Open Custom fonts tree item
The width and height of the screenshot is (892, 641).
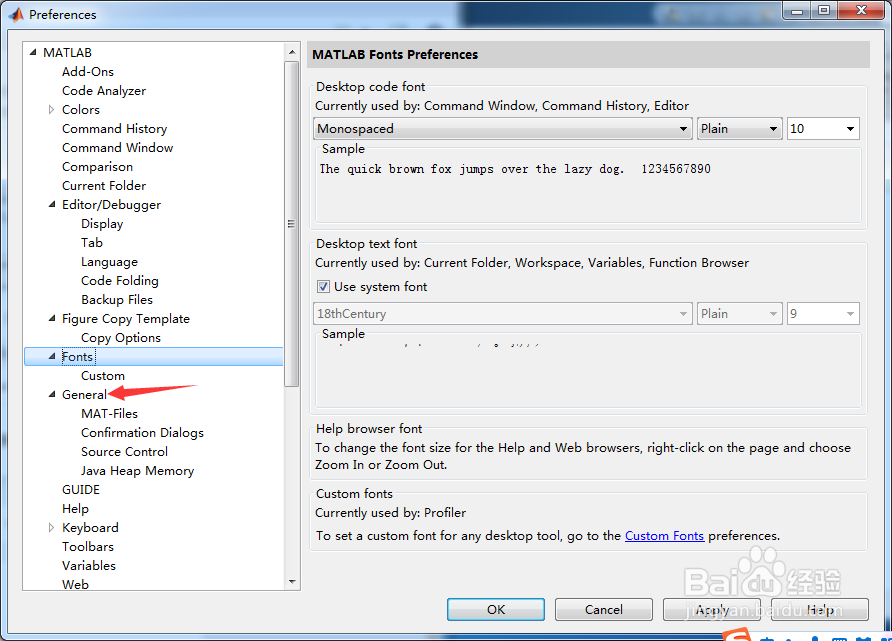pos(102,375)
